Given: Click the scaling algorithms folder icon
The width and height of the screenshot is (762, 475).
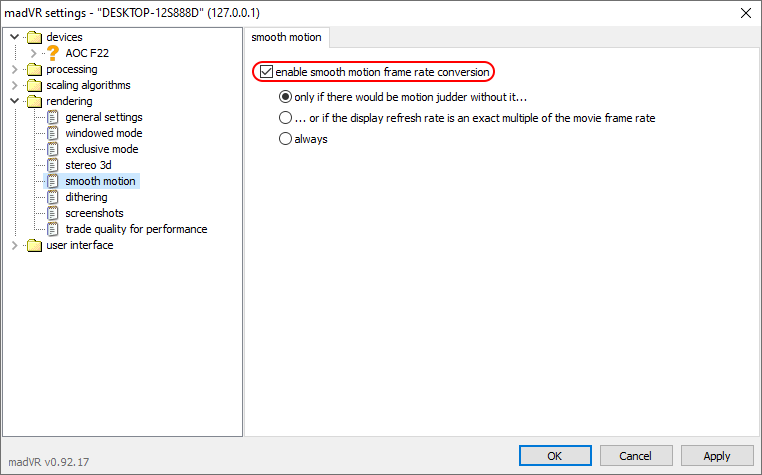Looking at the screenshot, I should point(35,85).
